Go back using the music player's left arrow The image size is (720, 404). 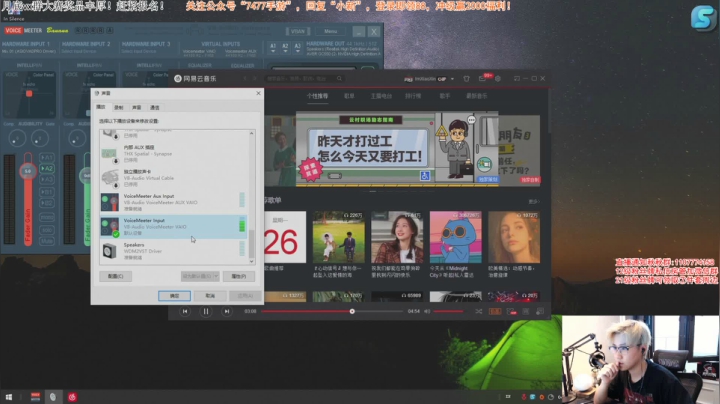click(x=245, y=79)
